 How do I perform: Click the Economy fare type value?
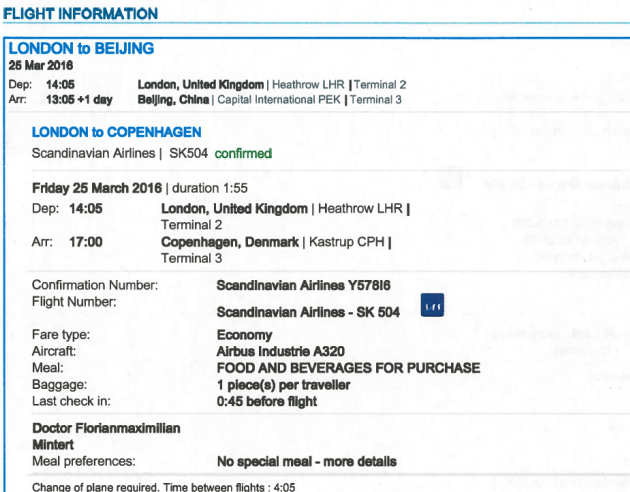[x=245, y=336]
